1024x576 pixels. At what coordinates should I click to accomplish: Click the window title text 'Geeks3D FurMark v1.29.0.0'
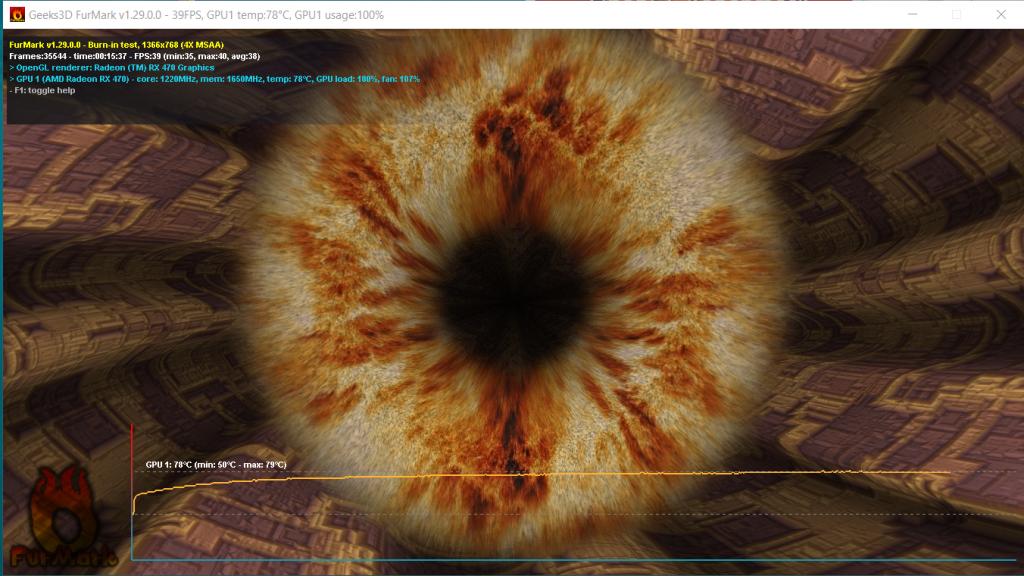pyautogui.click(x=95, y=15)
